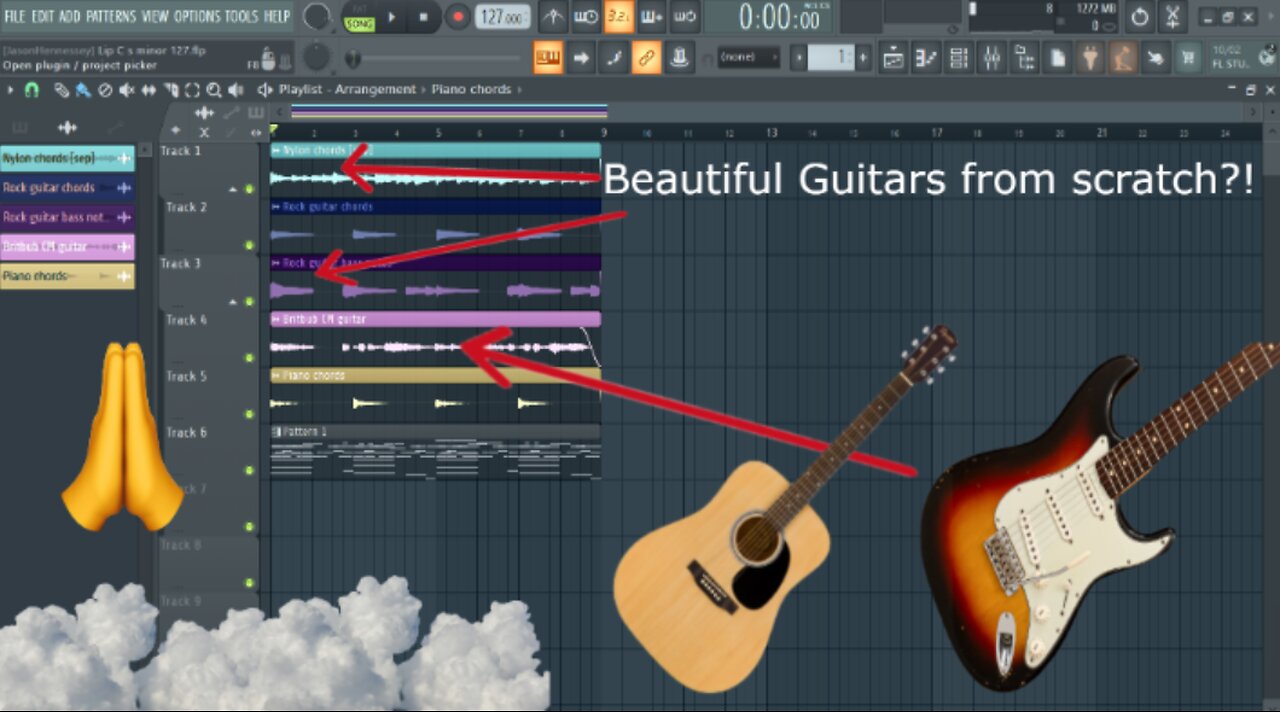Select the Draw pencil tool in playlist

tap(62, 90)
